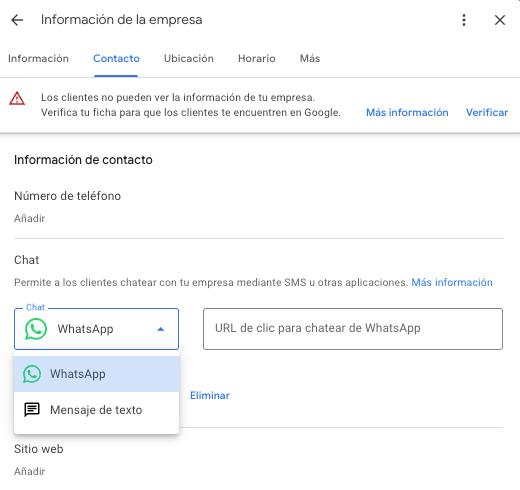Screen dimensions: 520x490
Task: Select the Contacto tab
Action: [116, 58]
